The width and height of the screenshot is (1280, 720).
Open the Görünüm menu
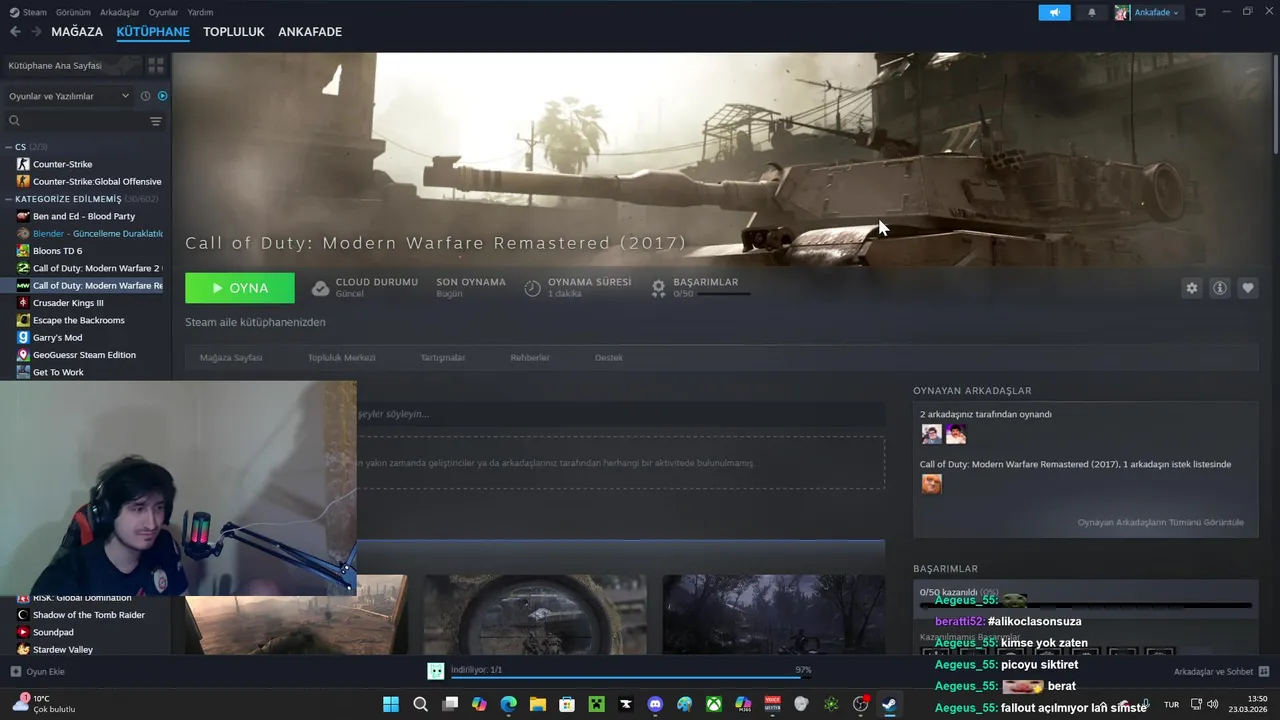73,12
